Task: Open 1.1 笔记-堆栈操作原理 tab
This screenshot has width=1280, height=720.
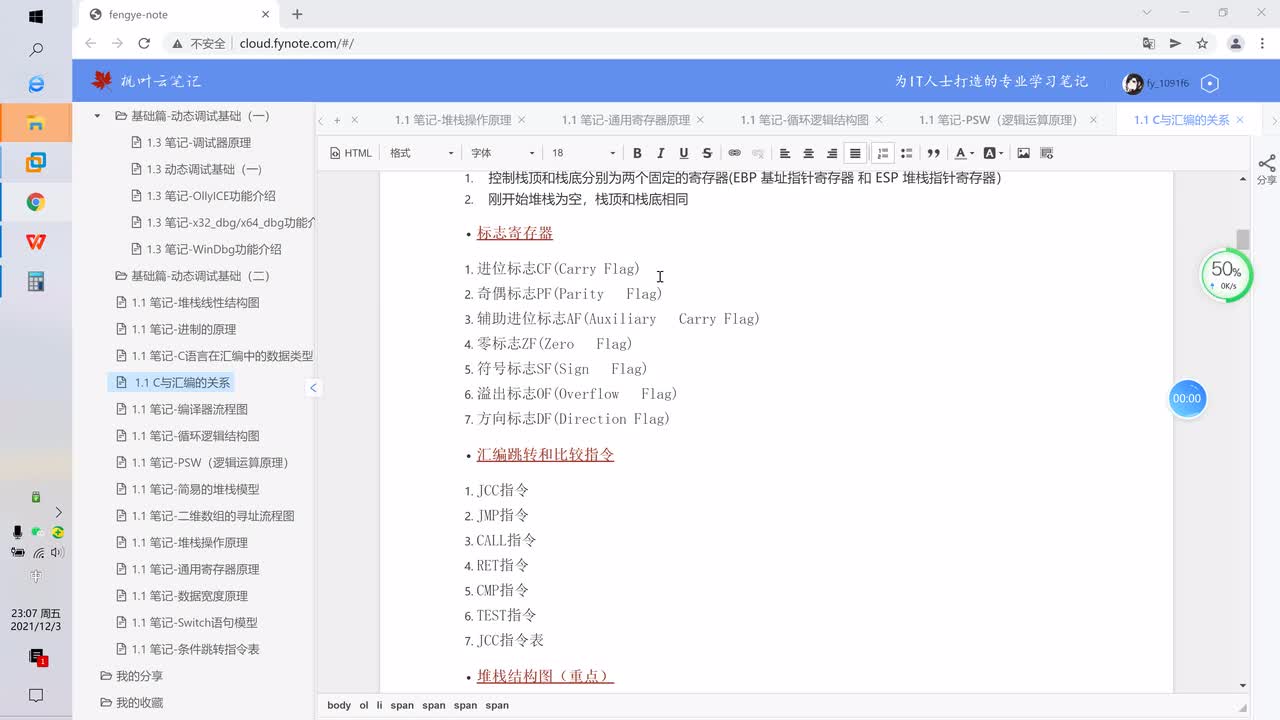Action: click(x=453, y=120)
